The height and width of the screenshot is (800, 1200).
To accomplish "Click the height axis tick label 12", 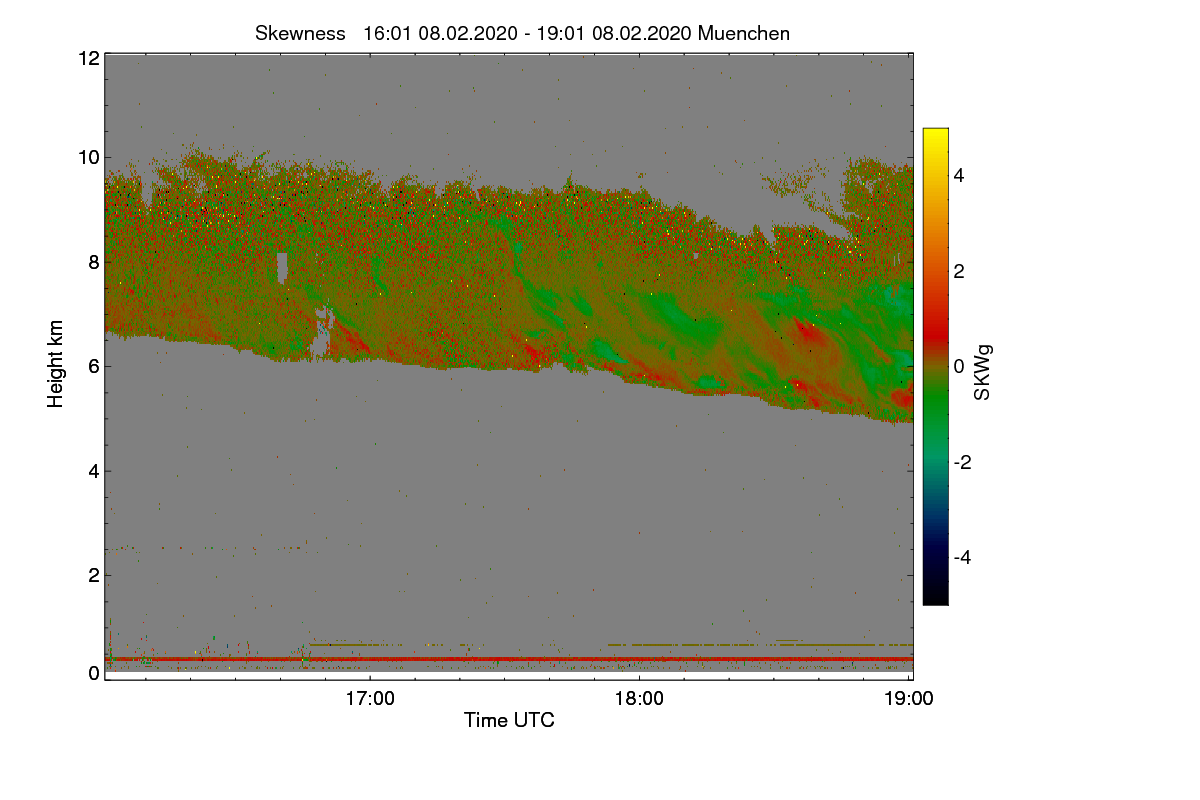I will [88, 58].
